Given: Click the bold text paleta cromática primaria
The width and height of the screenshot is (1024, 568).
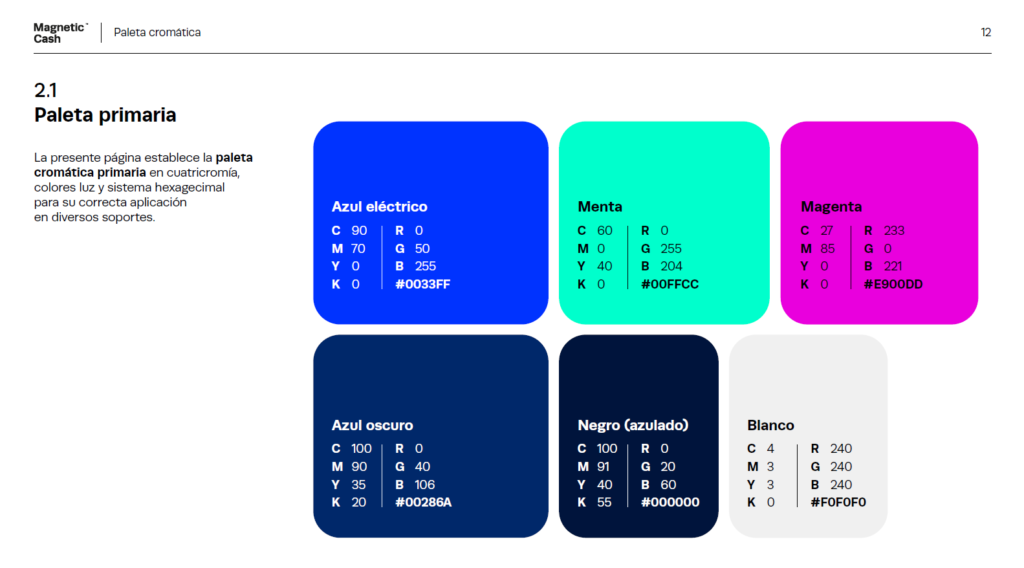Looking at the screenshot, I should coord(144,165).
